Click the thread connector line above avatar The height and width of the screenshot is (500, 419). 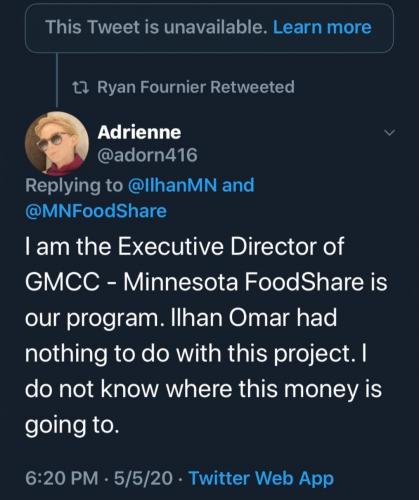pyautogui.click(x=57, y=80)
